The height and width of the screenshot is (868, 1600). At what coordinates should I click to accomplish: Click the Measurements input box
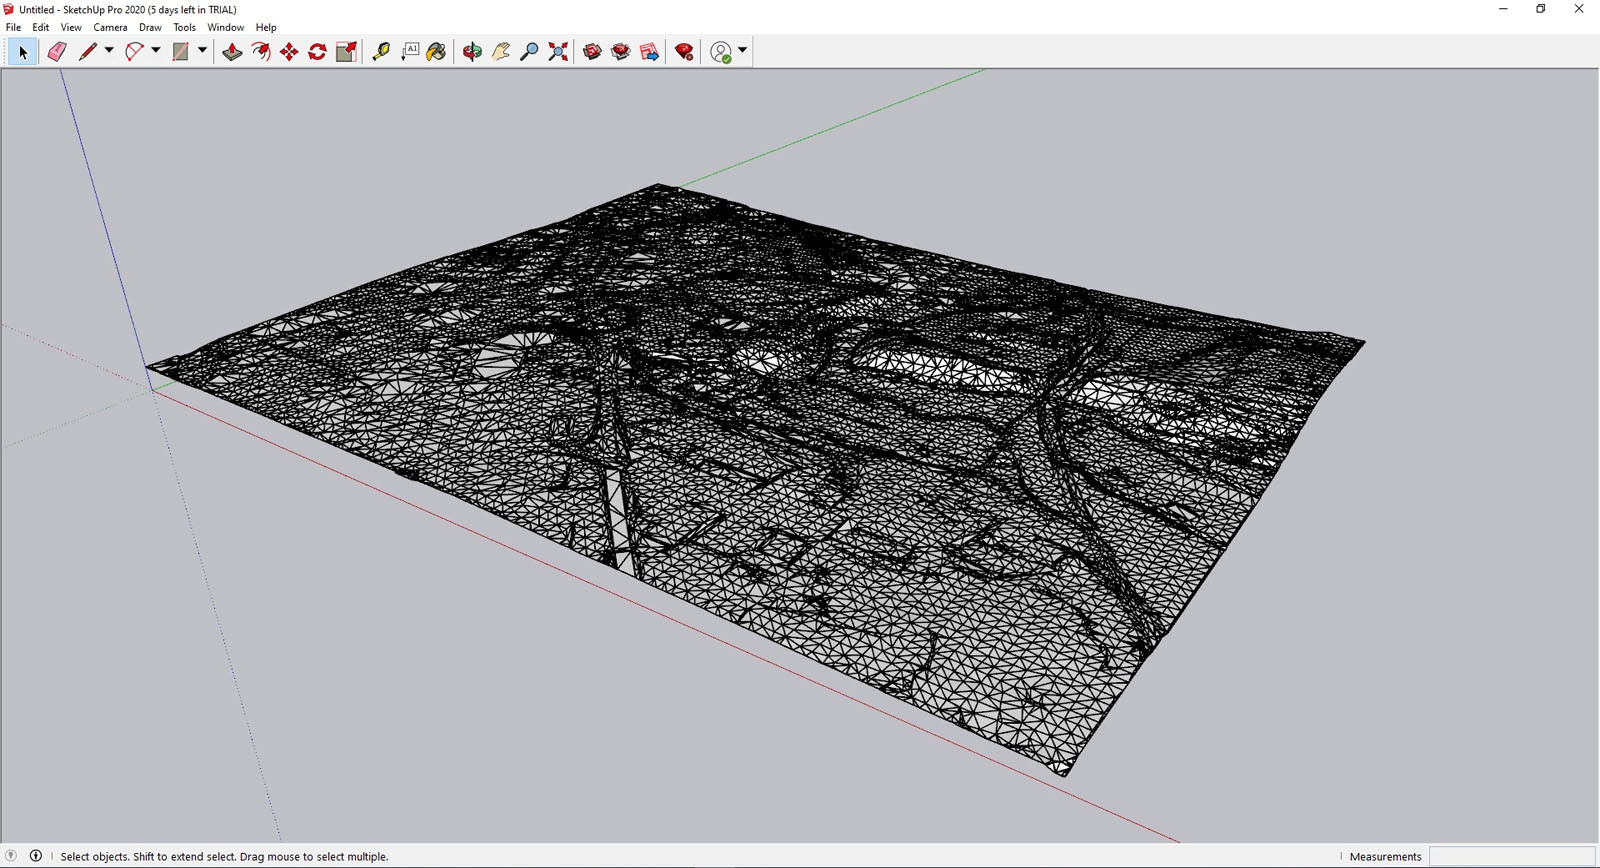[1511, 856]
